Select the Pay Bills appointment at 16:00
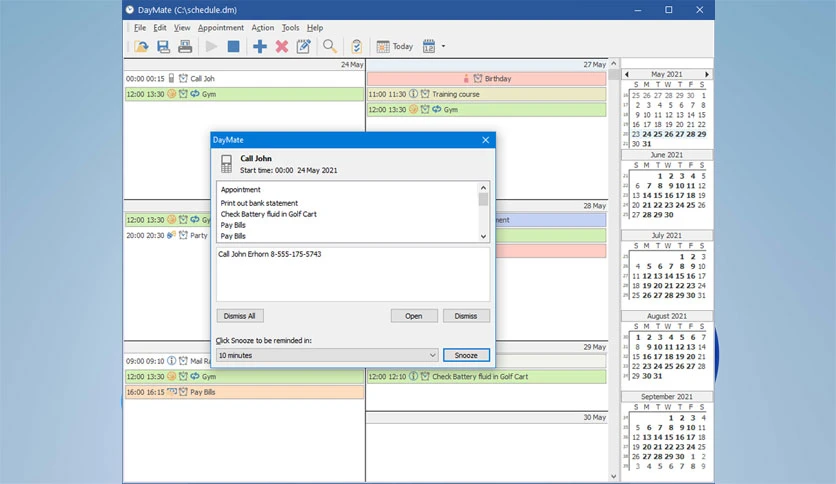 244,392
